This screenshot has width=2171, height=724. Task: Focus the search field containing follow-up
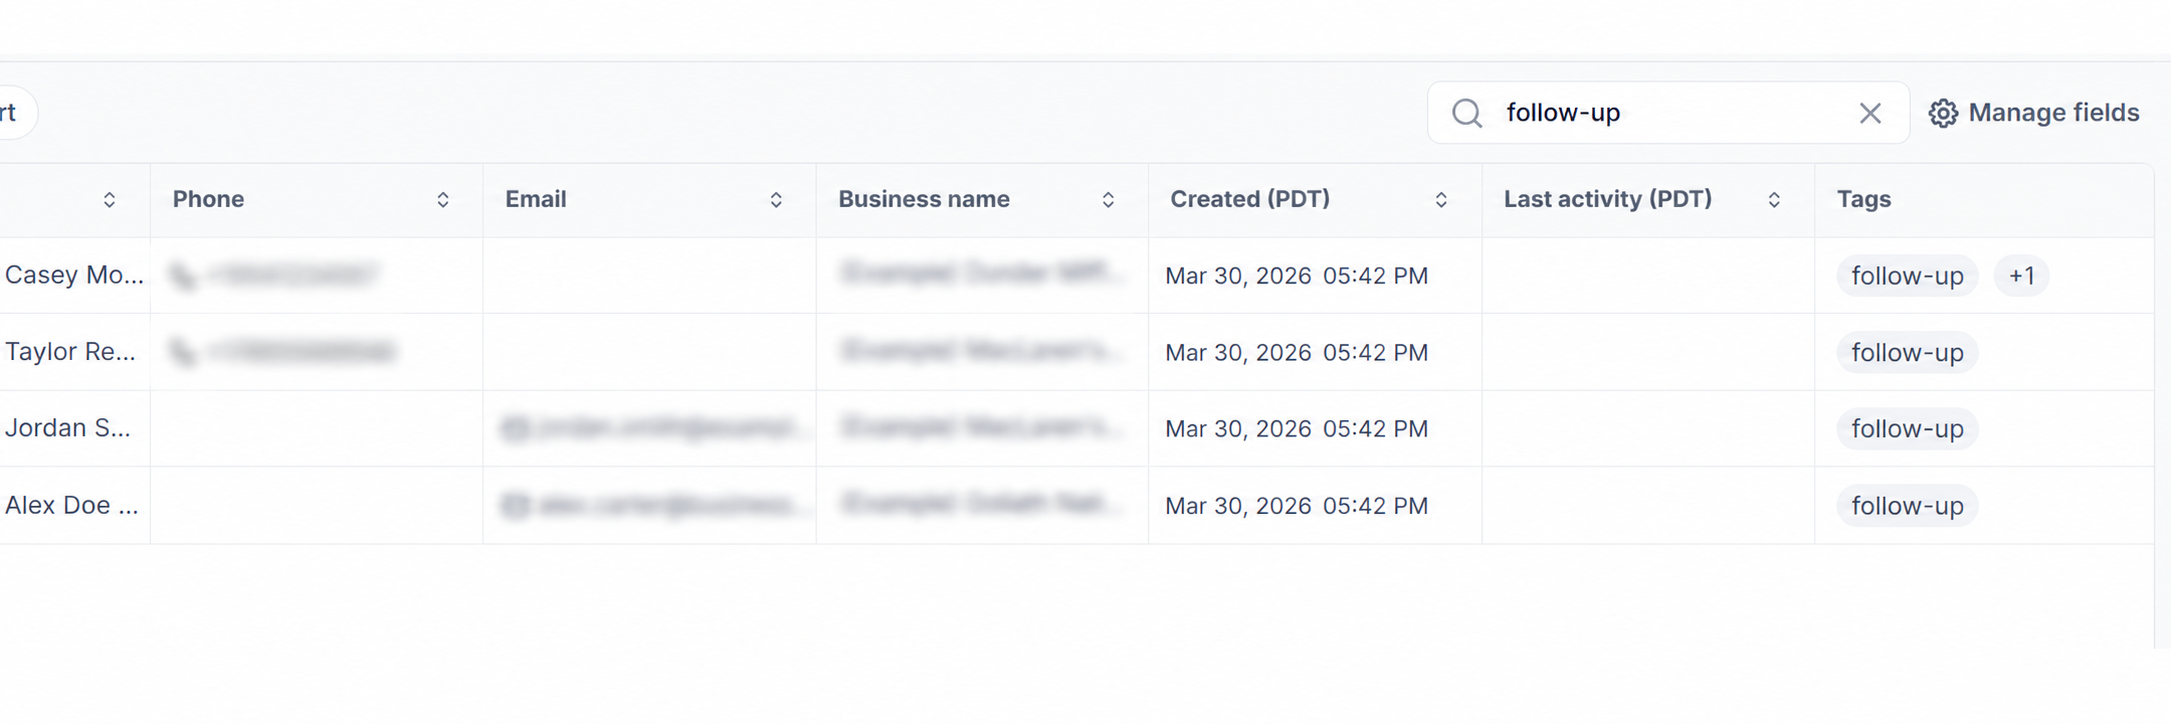pos(1668,113)
